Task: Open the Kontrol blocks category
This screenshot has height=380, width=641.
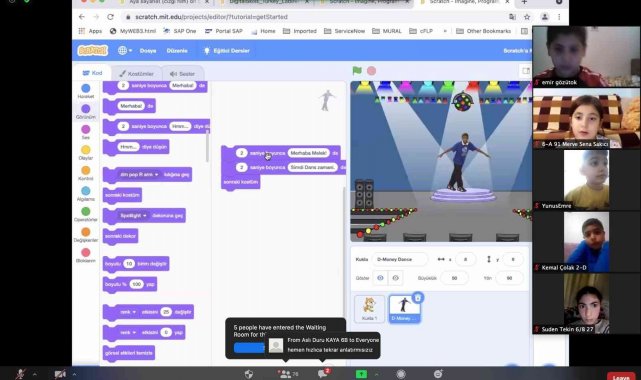Action: click(85, 170)
